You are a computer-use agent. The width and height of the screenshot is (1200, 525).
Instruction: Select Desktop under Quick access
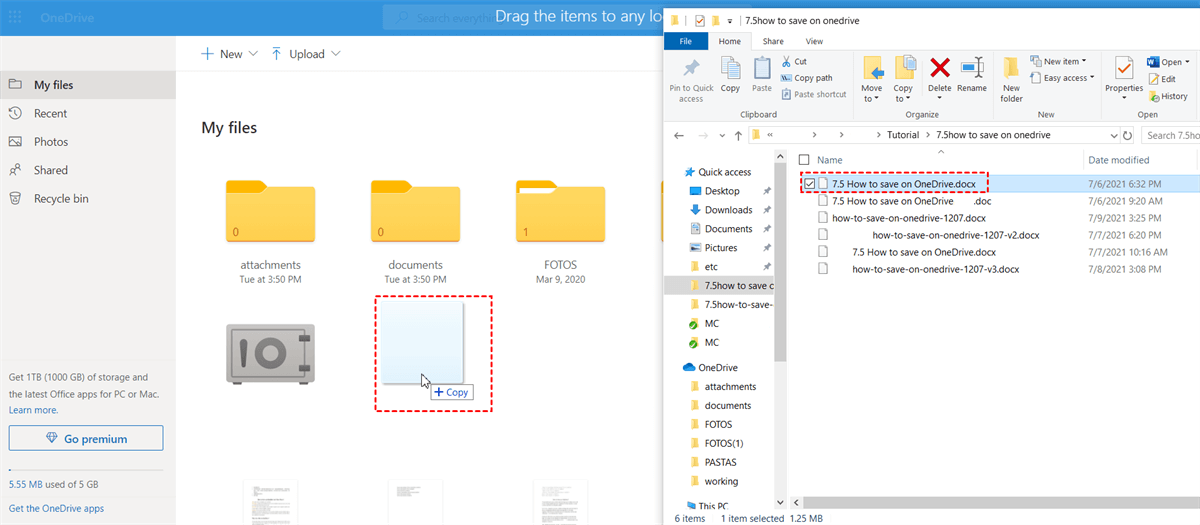point(722,191)
